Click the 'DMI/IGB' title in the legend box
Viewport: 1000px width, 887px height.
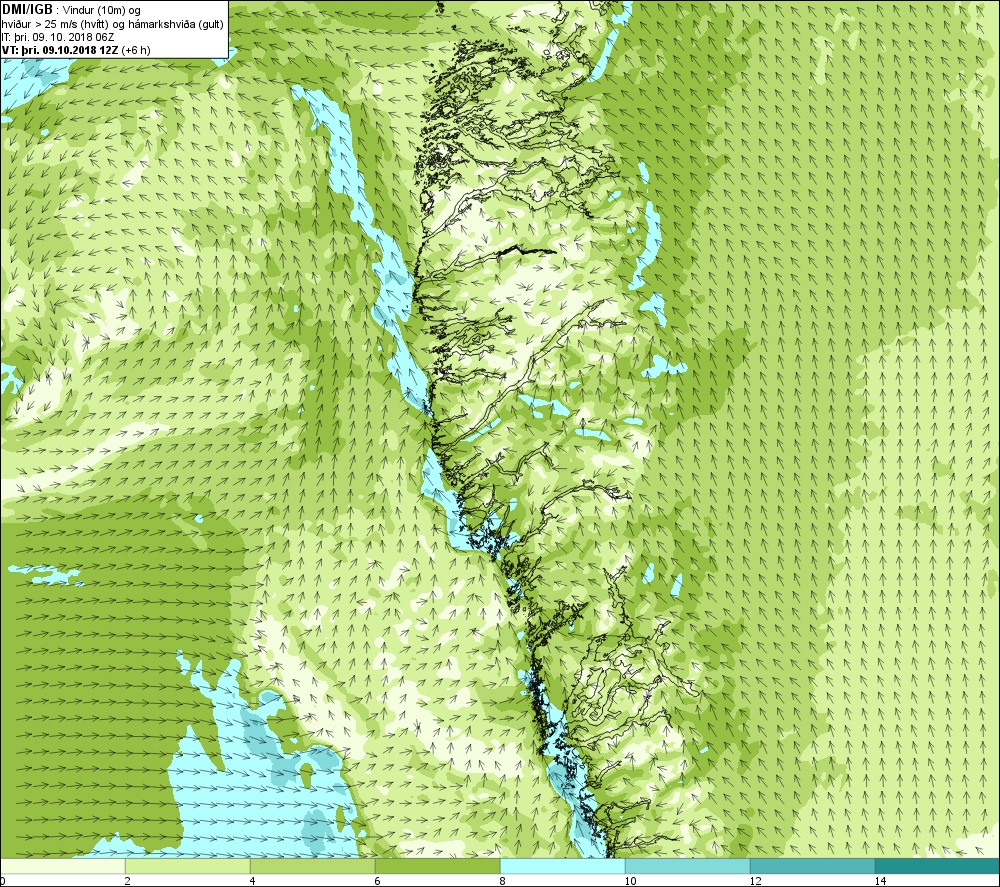click(27, 10)
